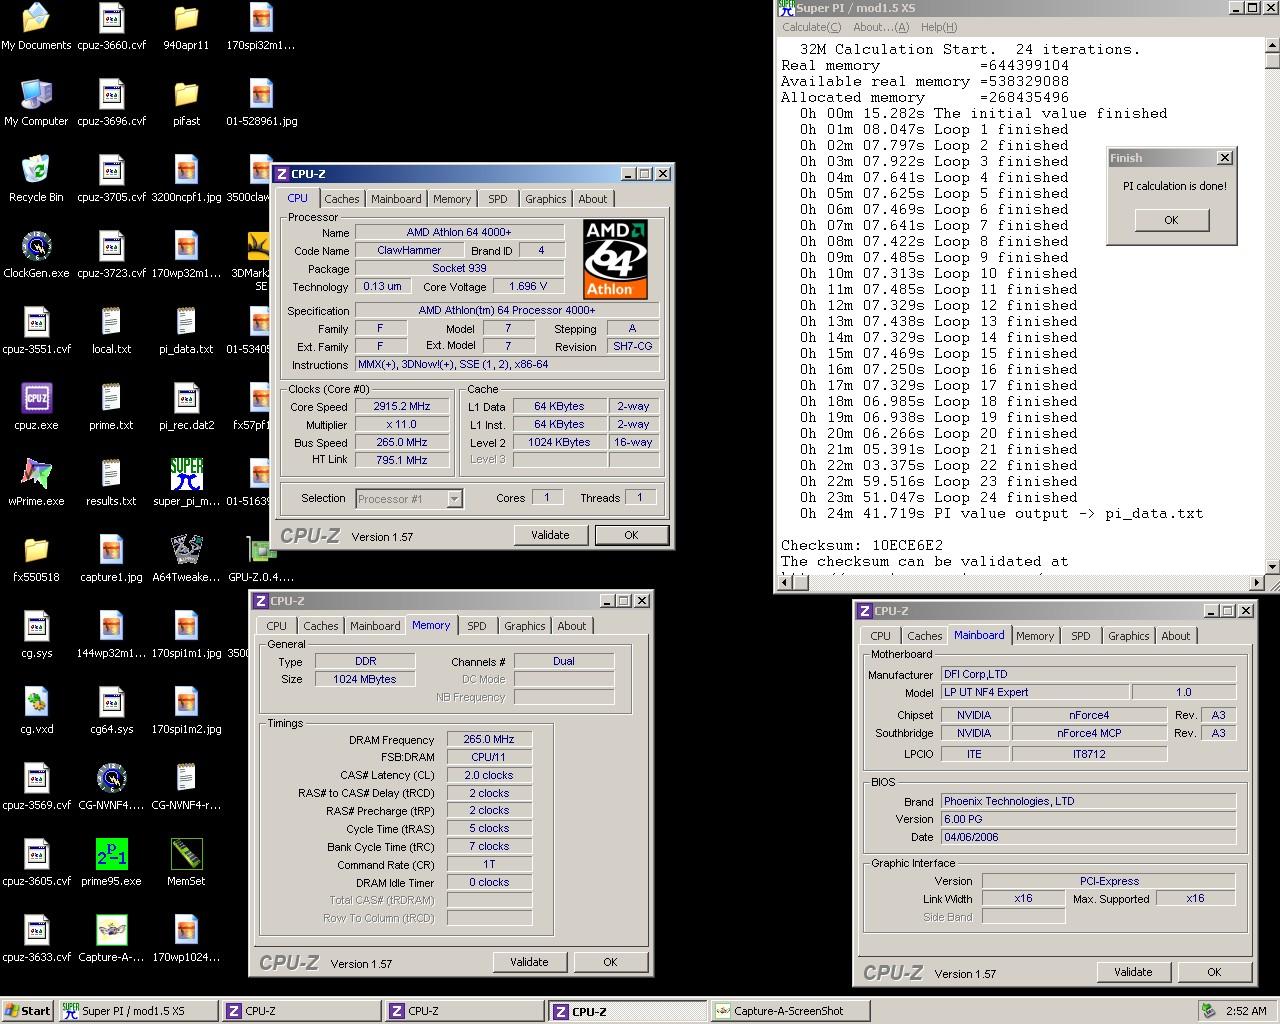Click the taskbar clock showing 2:52 AM
Viewport: 1280px width, 1024px height.
1246,1011
